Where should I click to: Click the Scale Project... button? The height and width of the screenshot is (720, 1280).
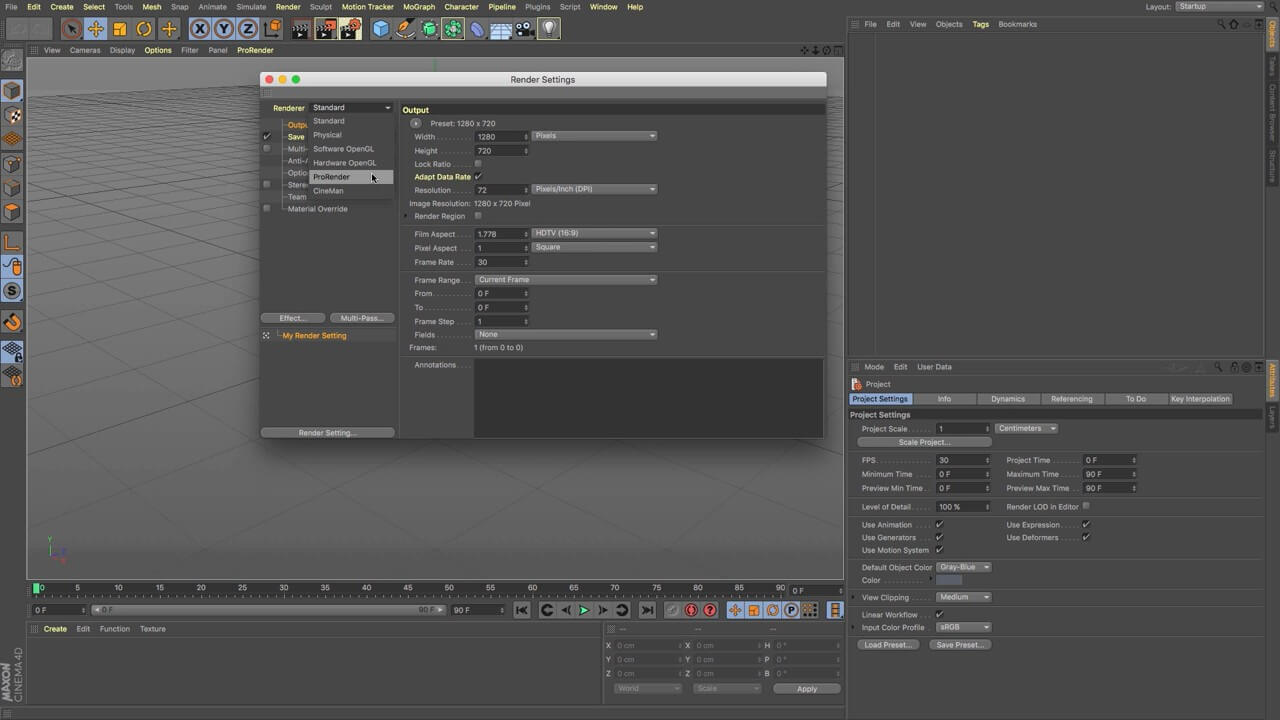tap(924, 442)
